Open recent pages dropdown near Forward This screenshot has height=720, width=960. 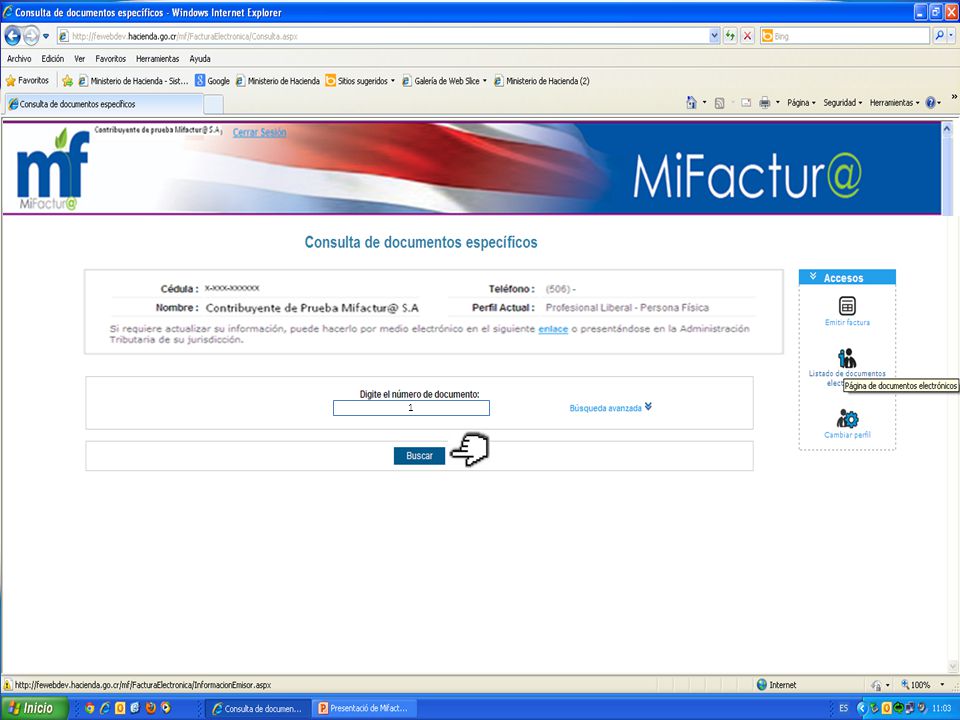tap(46, 36)
